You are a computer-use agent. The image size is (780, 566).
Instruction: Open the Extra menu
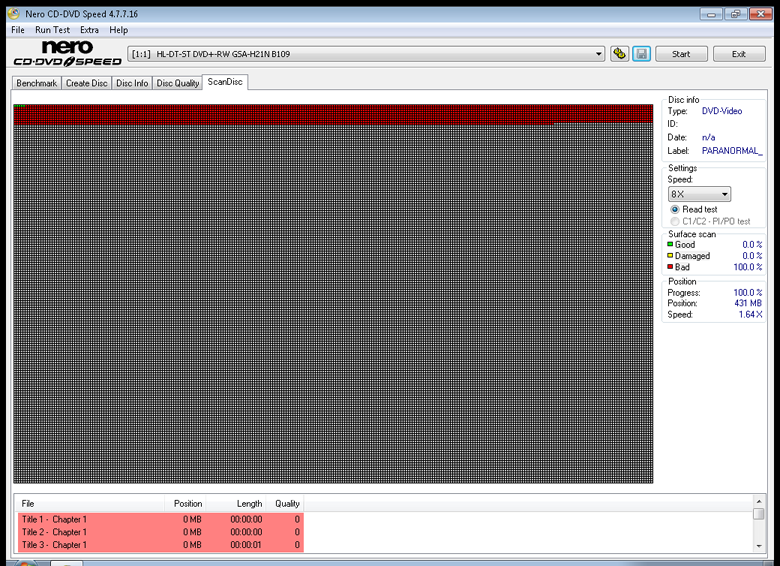(90, 30)
